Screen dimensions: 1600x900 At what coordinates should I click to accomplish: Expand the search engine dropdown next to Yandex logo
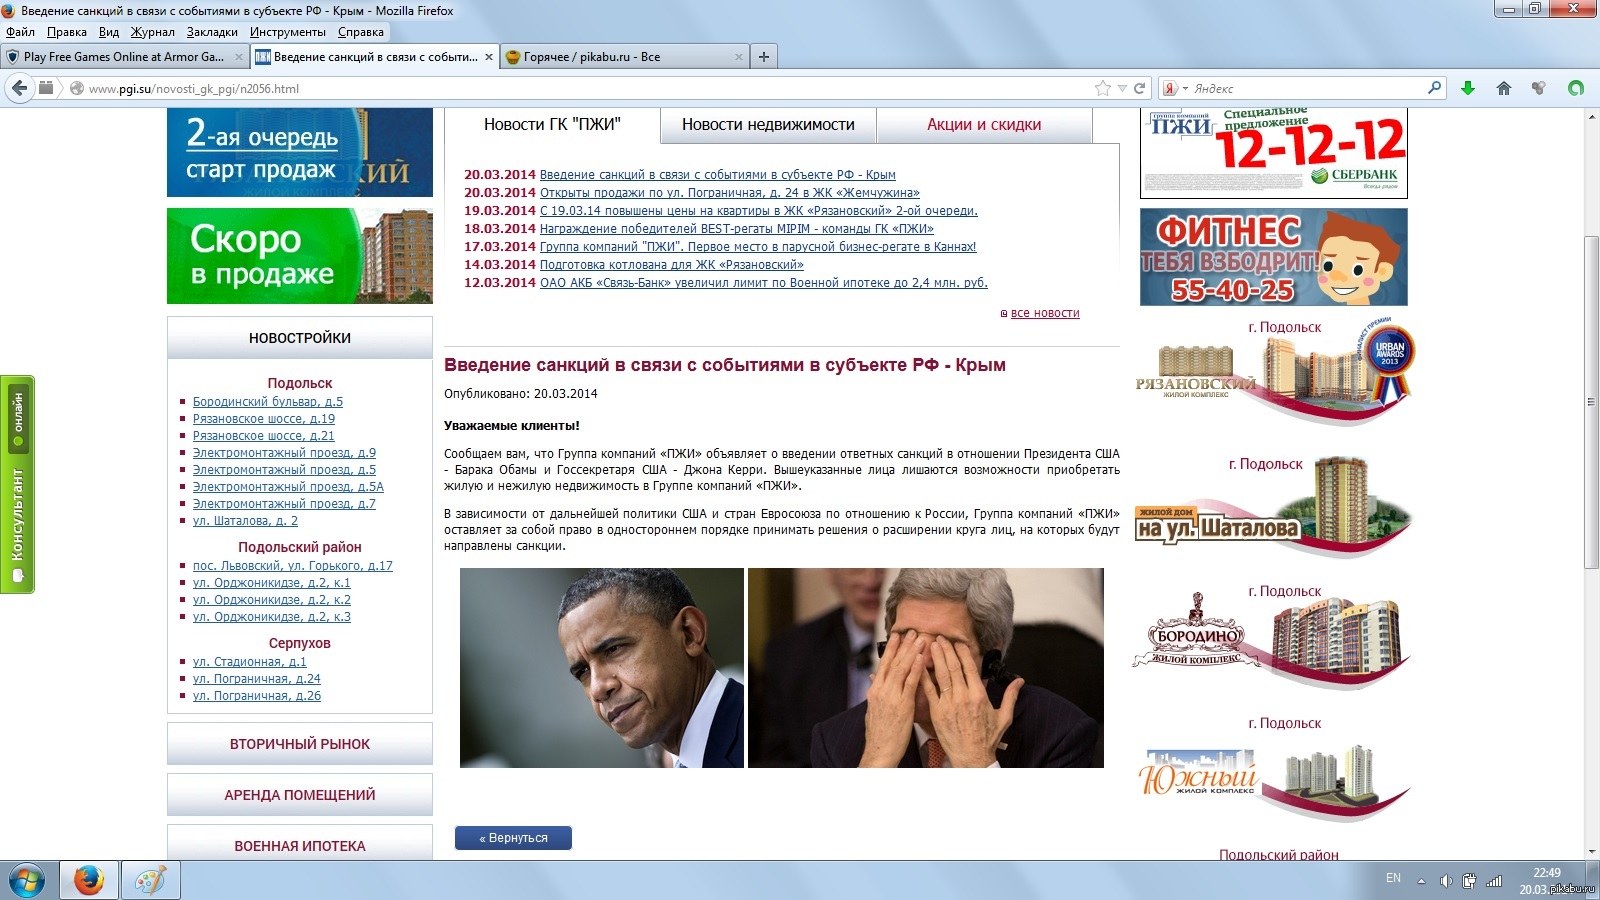click(x=1185, y=88)
